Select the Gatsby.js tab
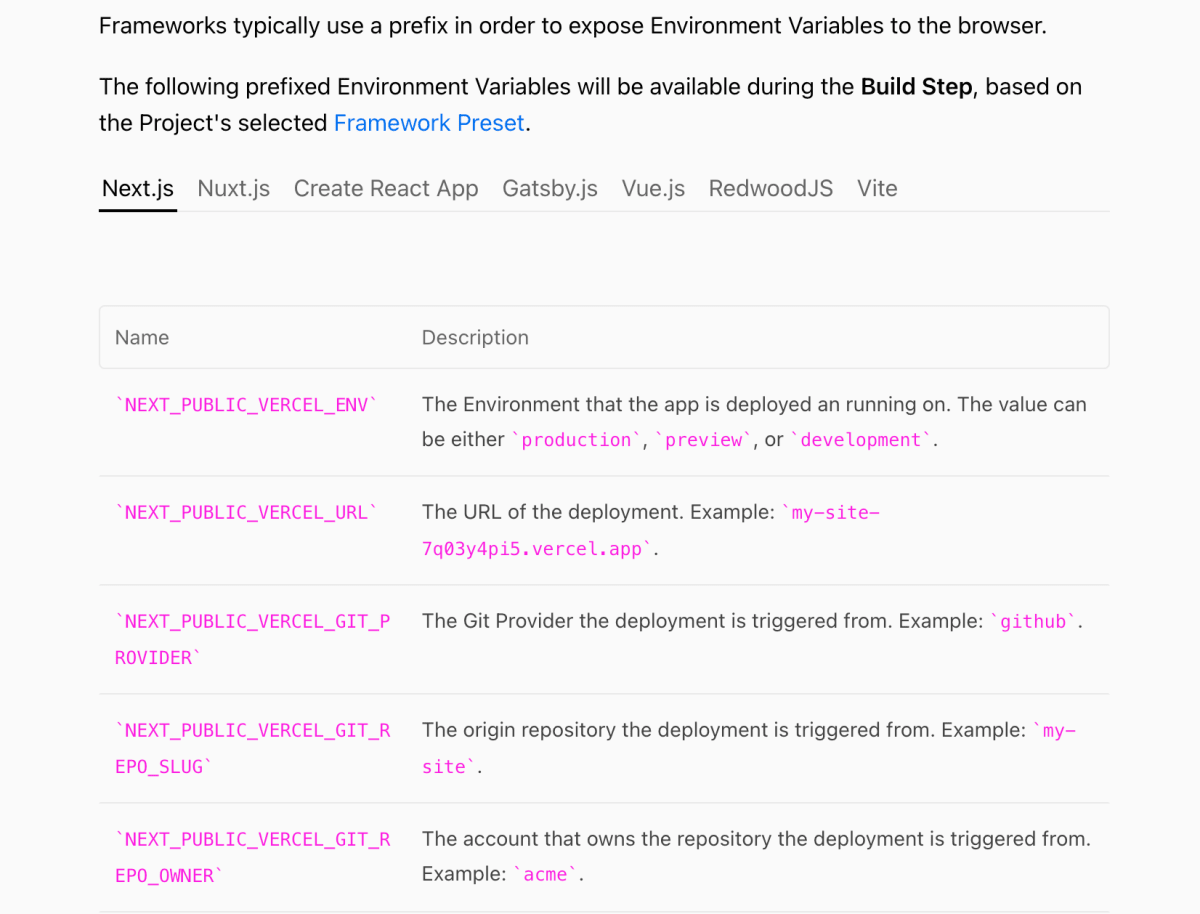 coord(550,189)
